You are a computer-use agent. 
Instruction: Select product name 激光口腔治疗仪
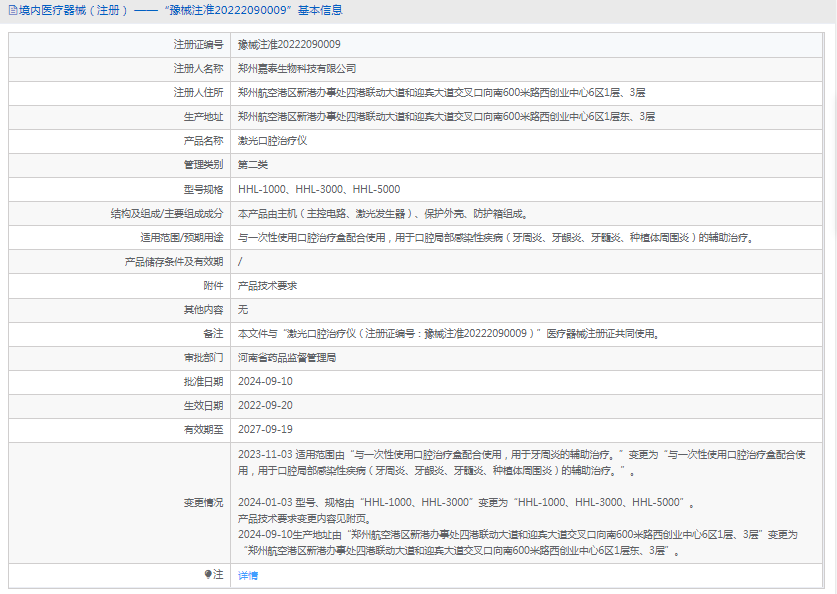pyautogui.click(x=272, y=140)
